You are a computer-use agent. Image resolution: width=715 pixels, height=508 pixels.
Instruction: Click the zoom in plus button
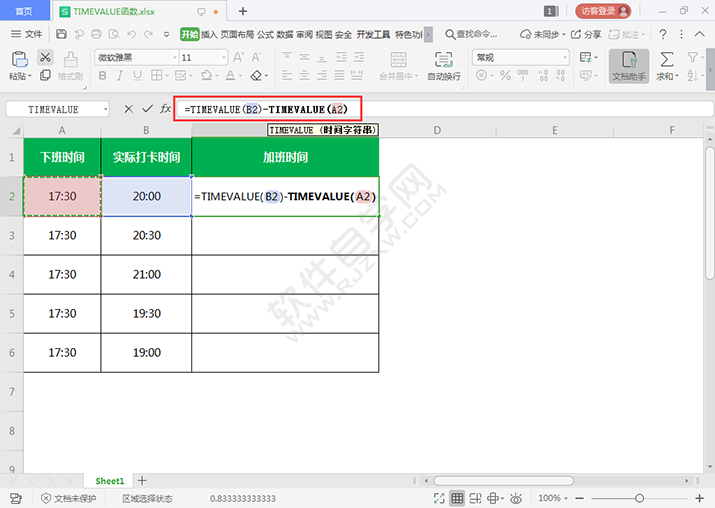[699, 498]
